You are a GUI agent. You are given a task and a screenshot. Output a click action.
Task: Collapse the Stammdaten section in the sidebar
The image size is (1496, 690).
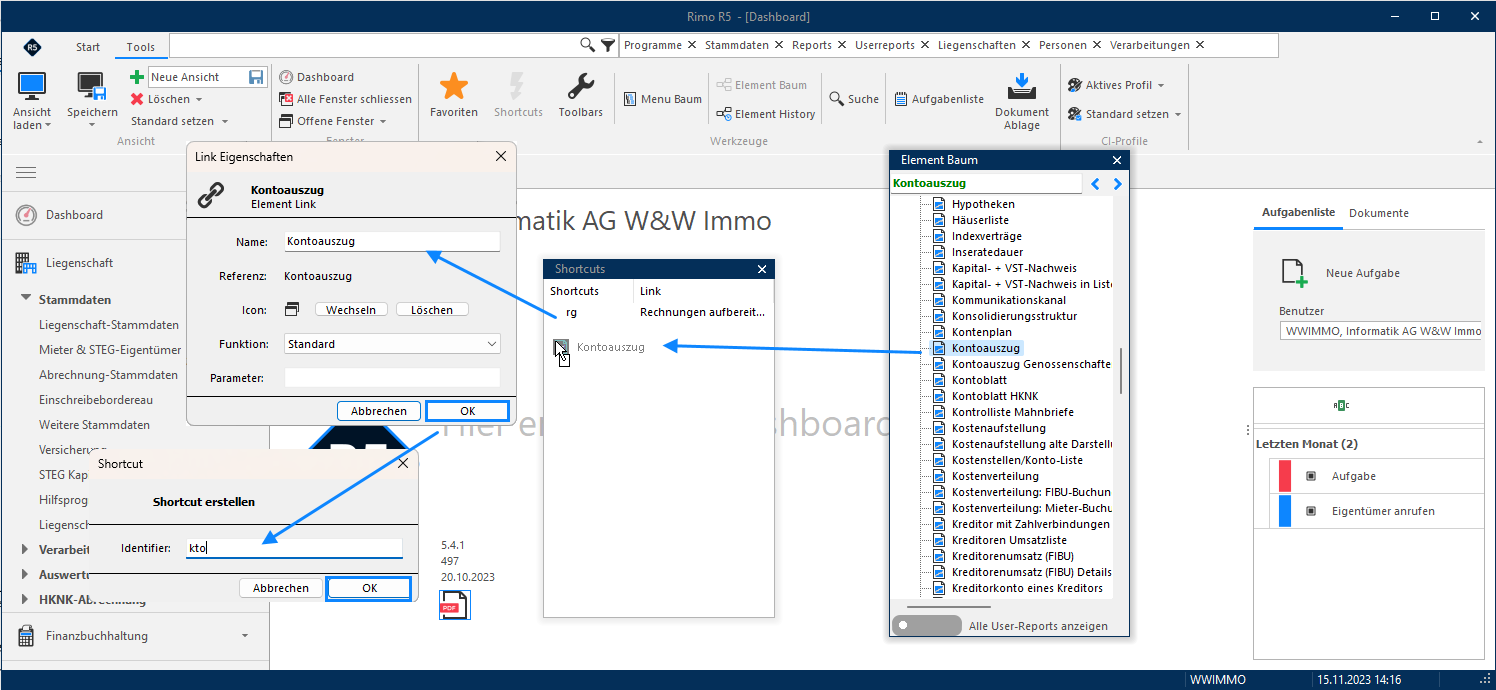click(x=24, y=299)
